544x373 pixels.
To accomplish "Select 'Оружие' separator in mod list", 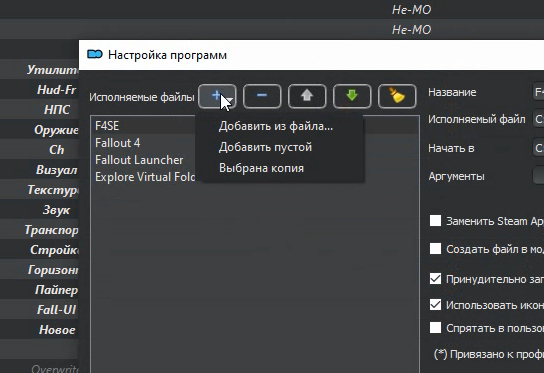I will (x=39, y=130).
